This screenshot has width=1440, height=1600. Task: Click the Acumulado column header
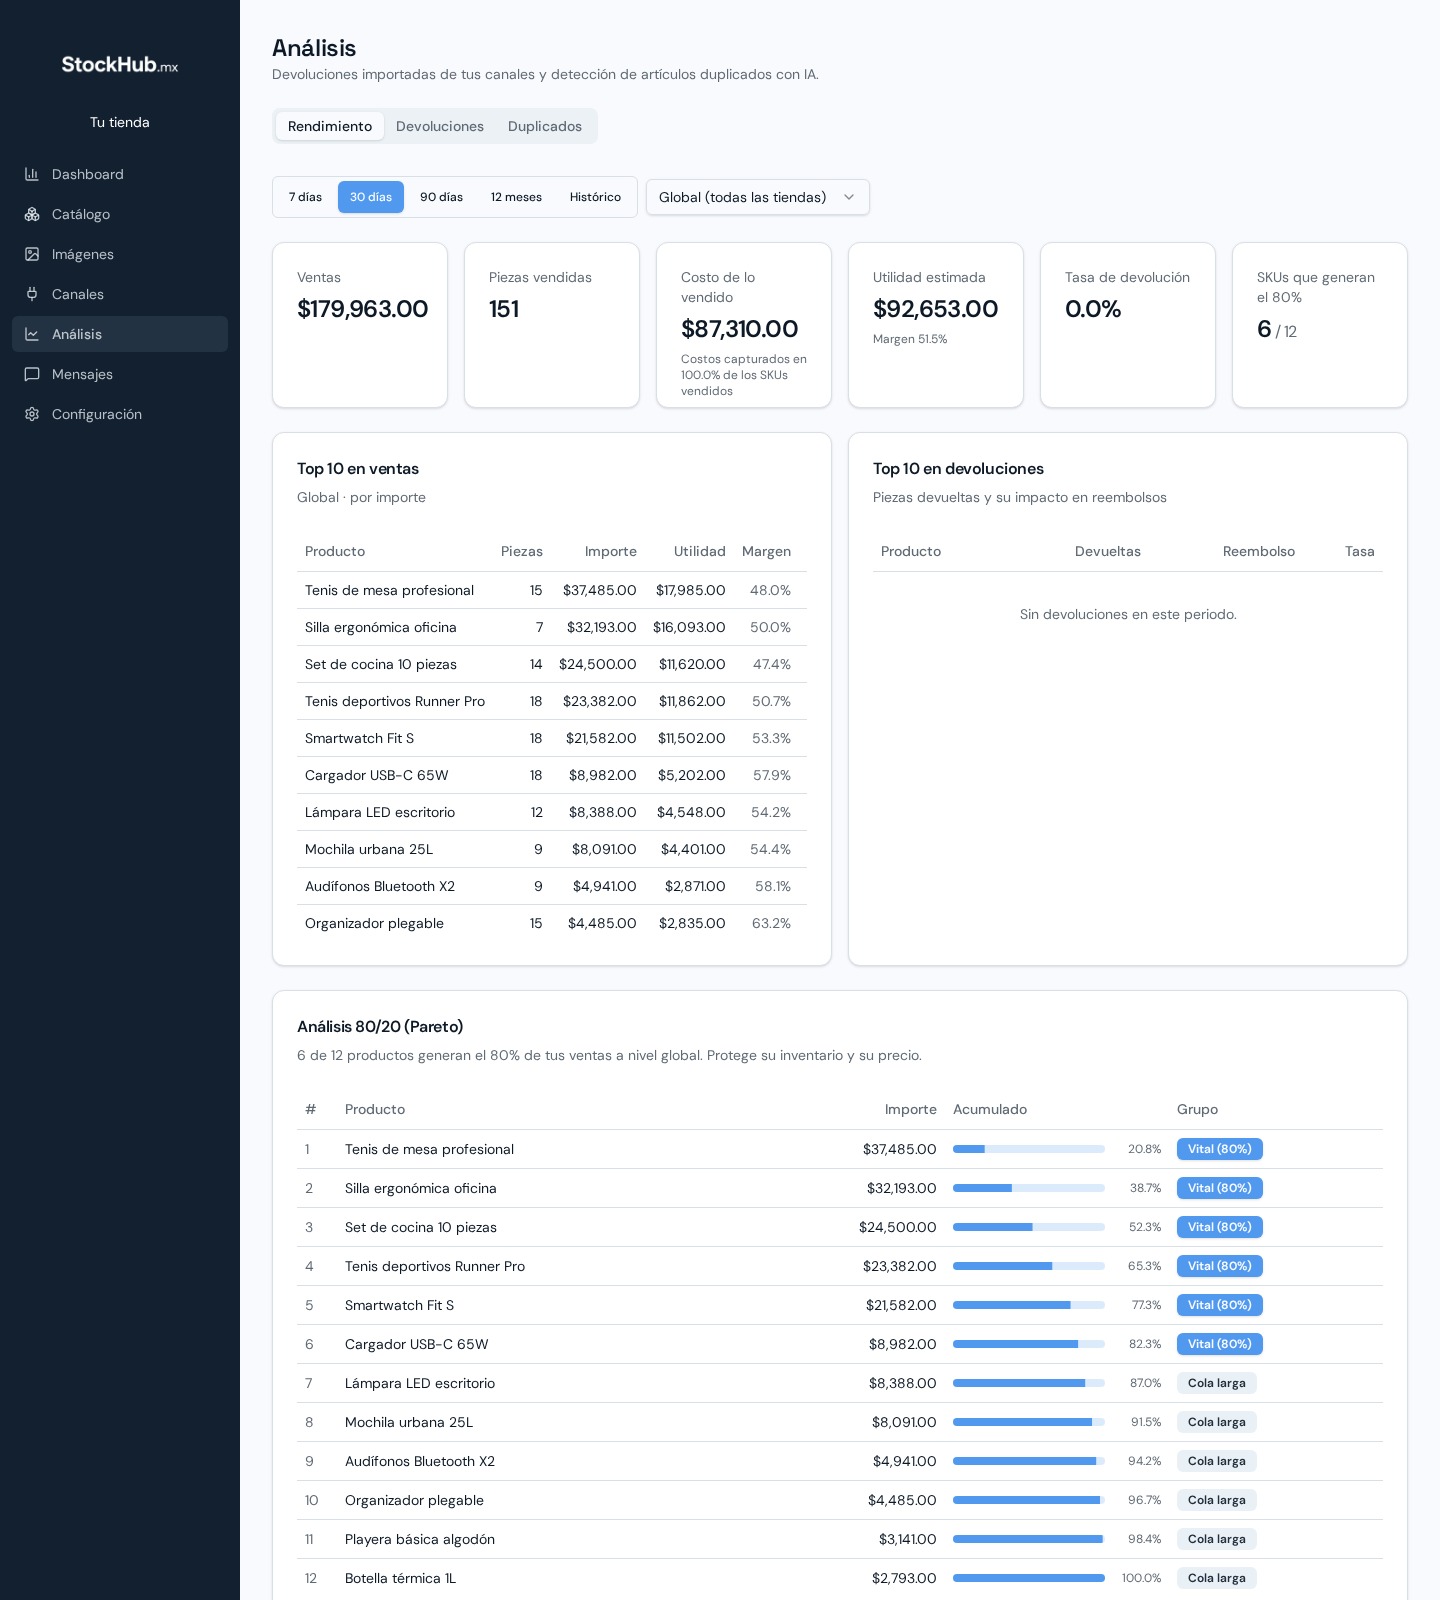(x=990, y=1109)
